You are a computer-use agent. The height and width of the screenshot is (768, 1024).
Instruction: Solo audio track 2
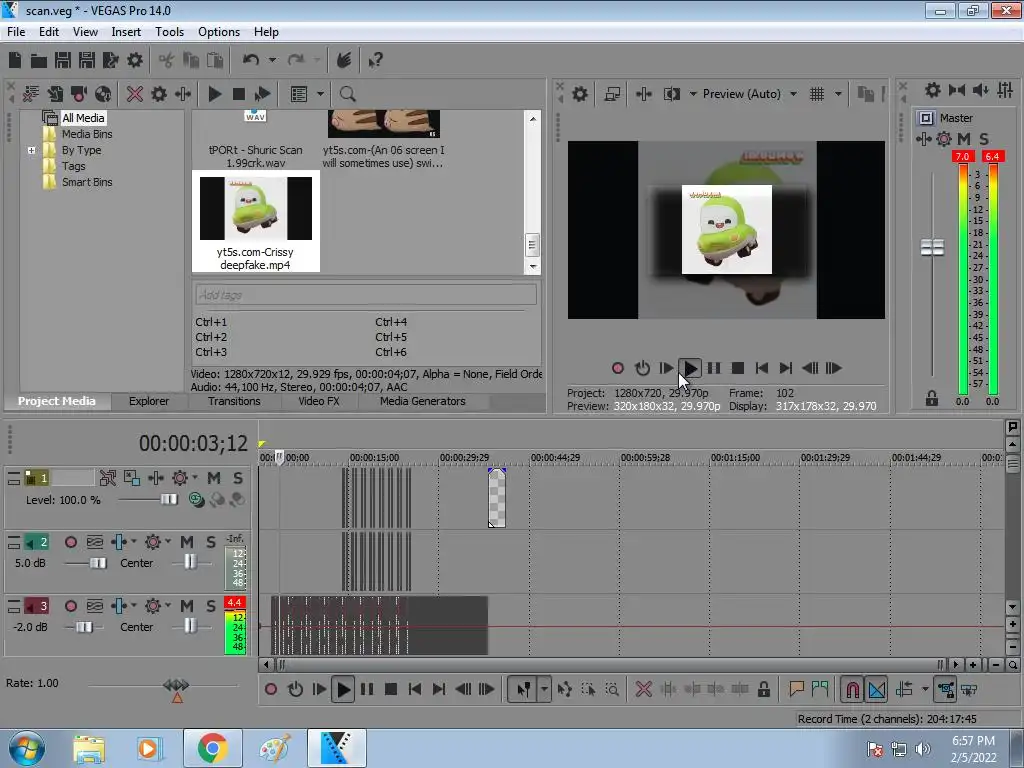point(211,542)
